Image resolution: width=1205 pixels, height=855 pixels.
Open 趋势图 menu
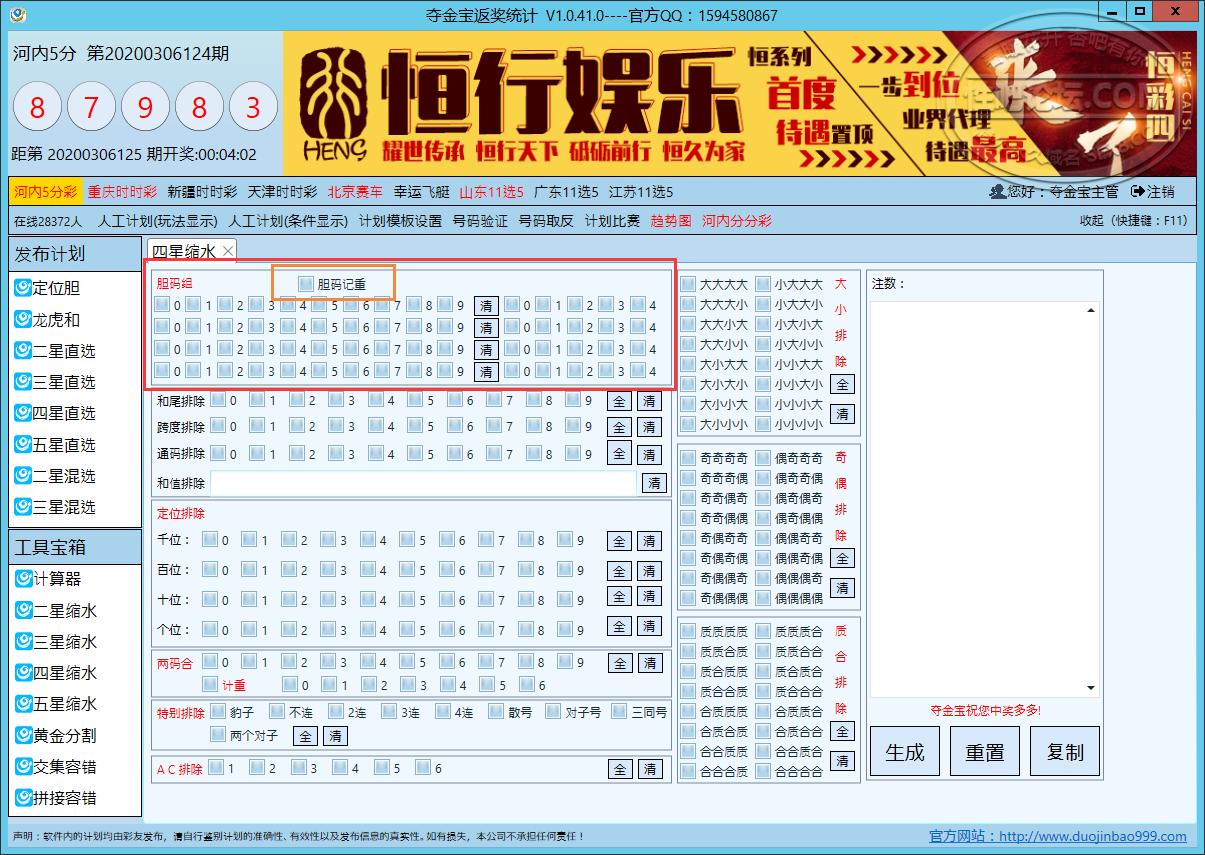pyautogui.click(x=671, y=221)
